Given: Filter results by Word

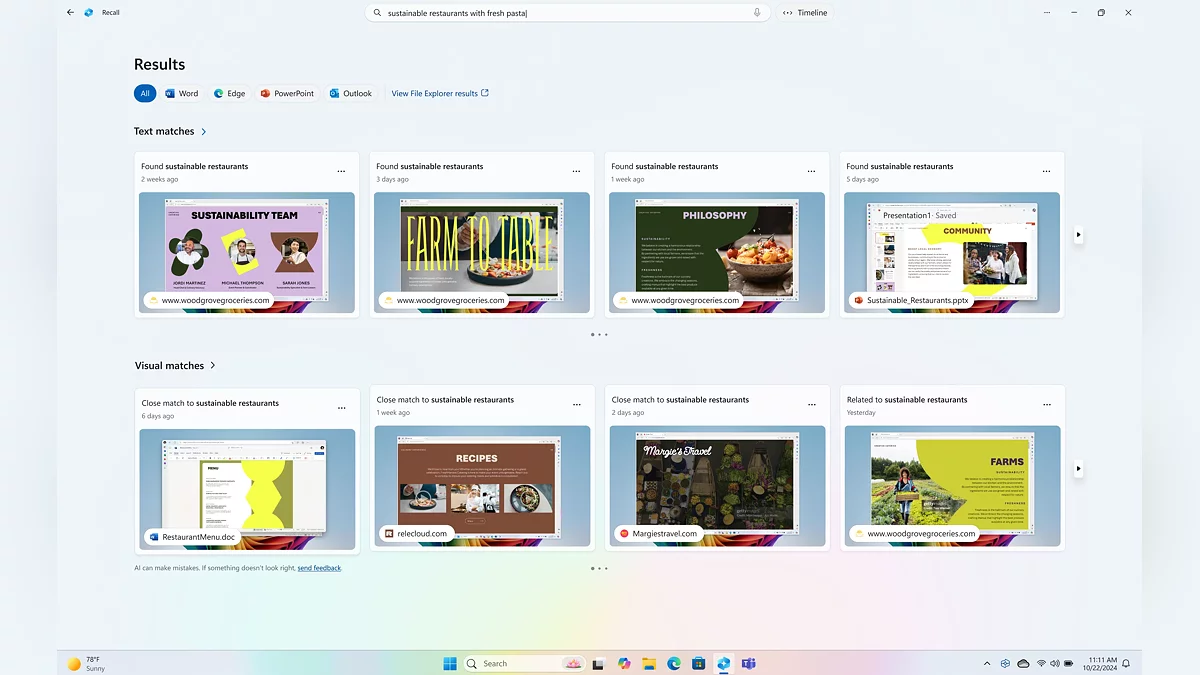Looking at the screenshot, I should tap(182, 93).
